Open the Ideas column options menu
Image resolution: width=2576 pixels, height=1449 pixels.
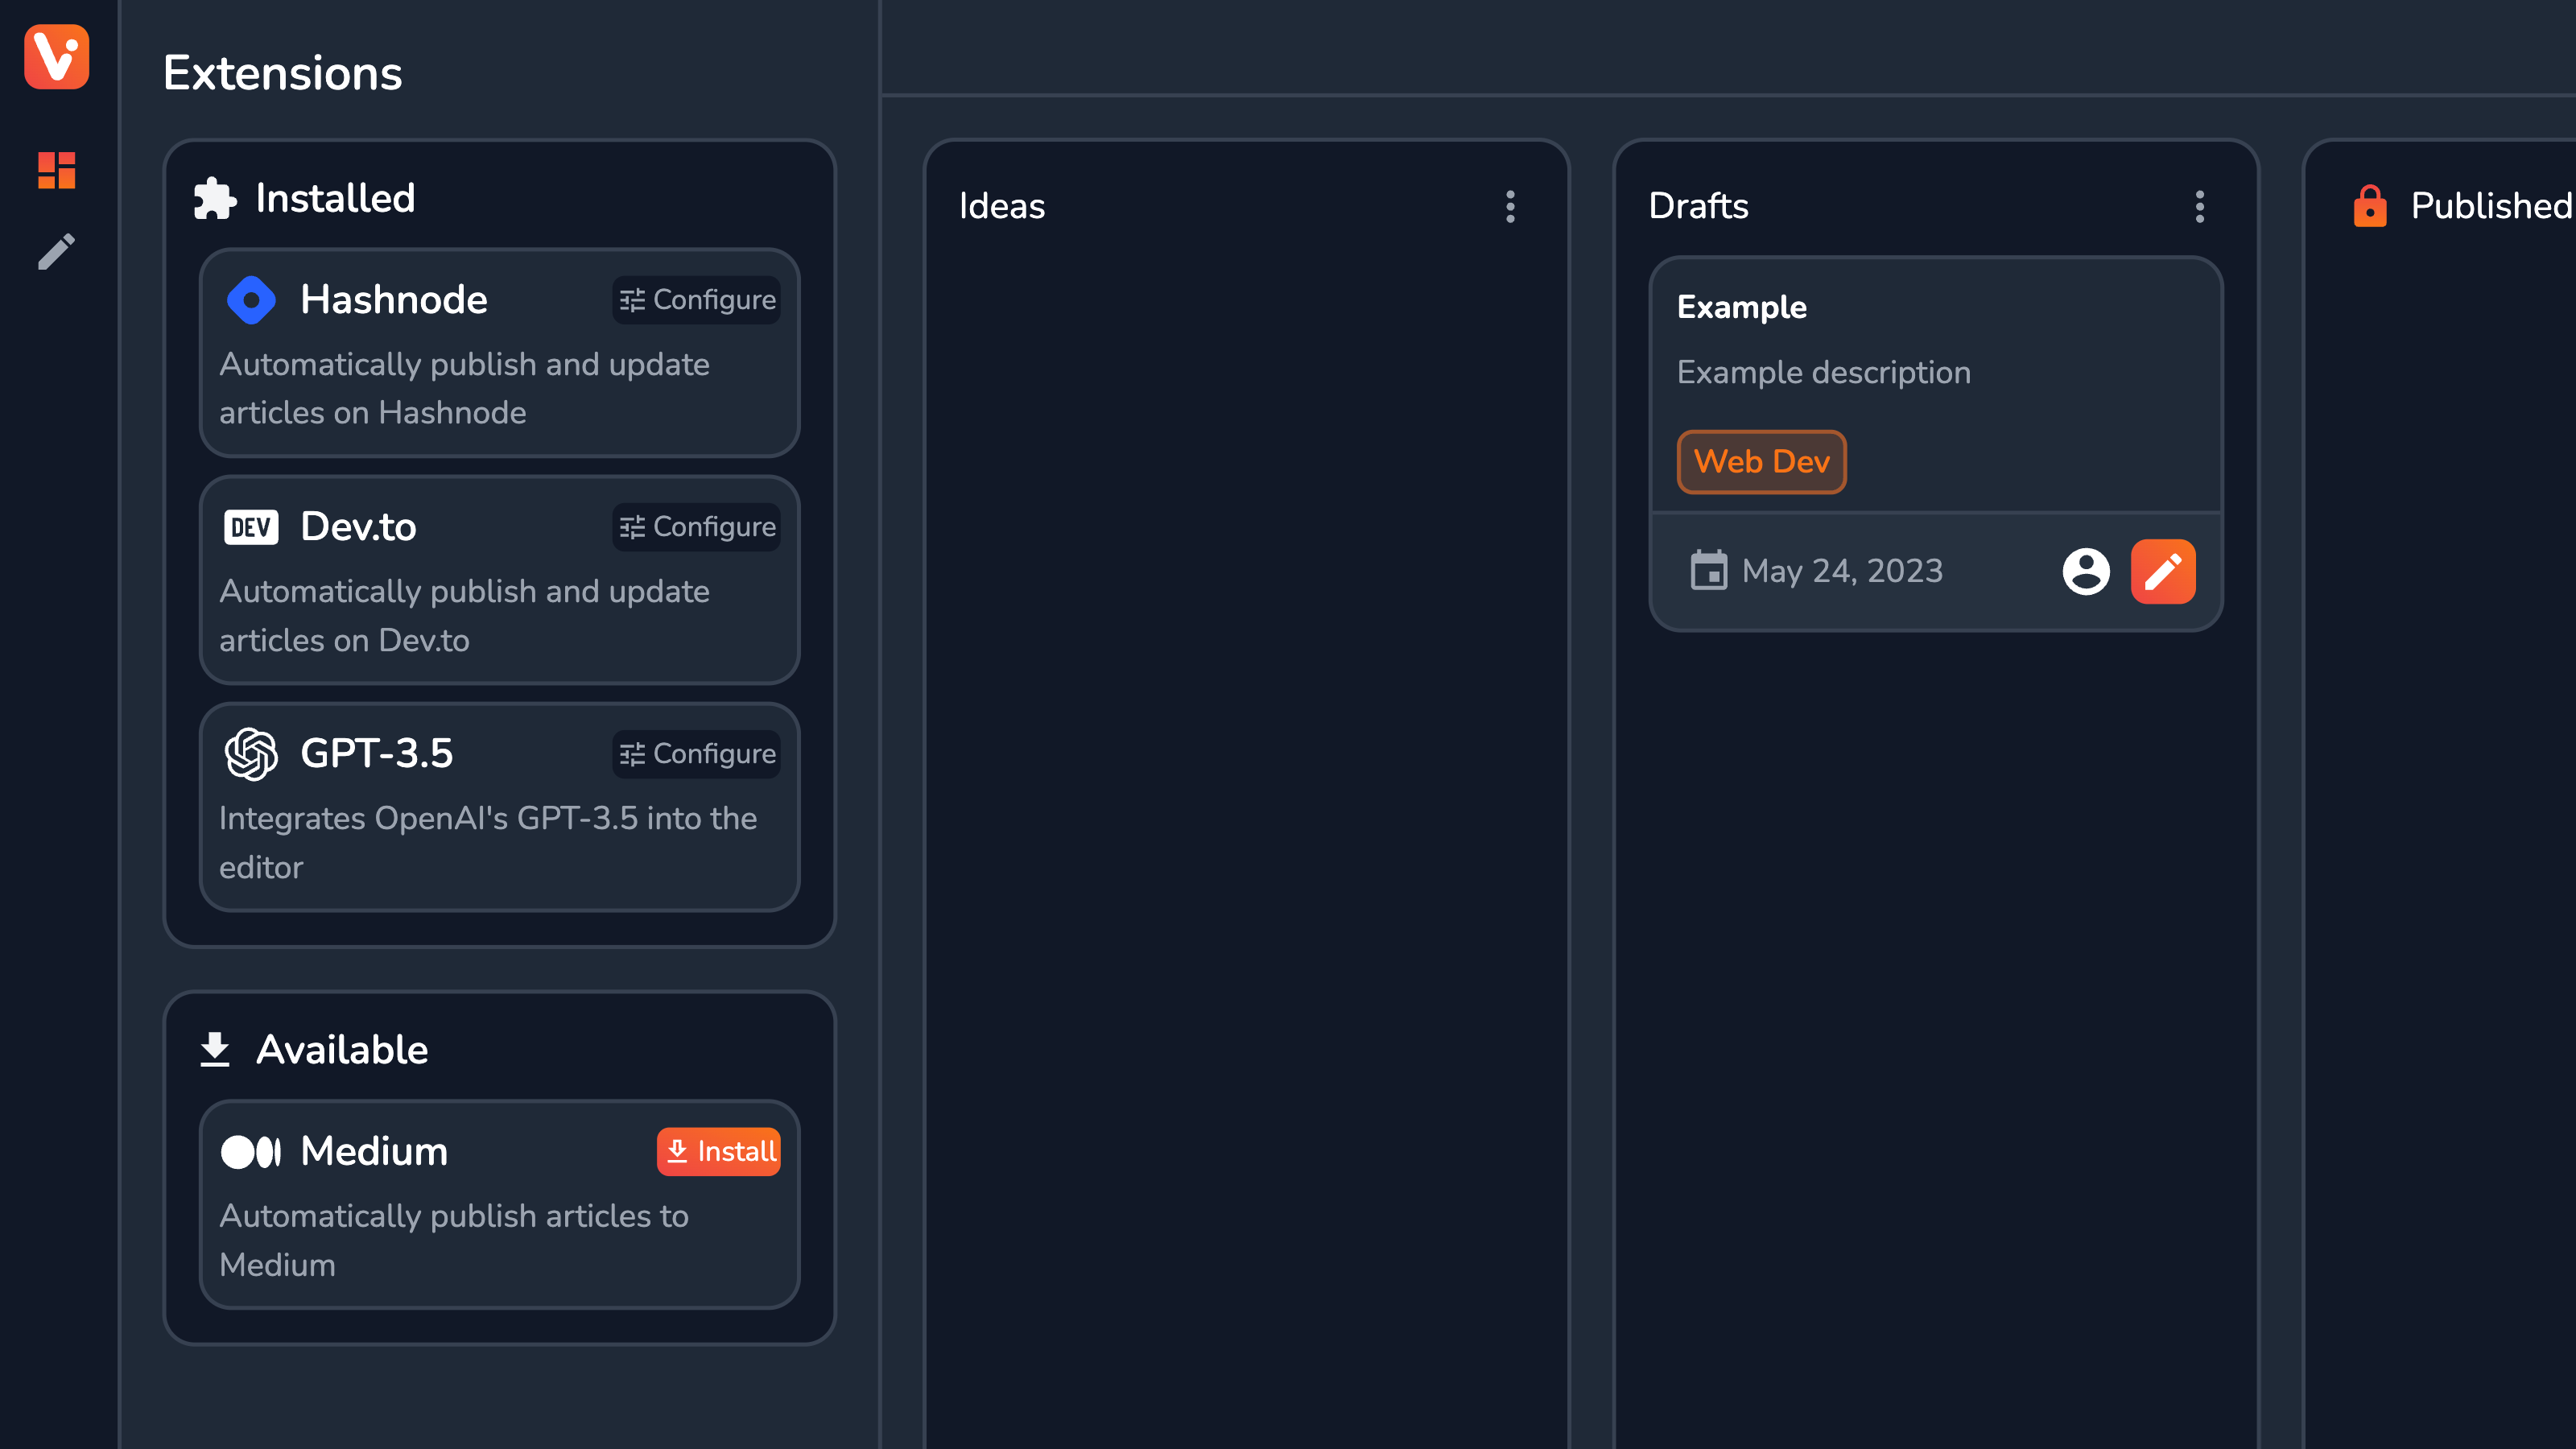[1510, 206]
